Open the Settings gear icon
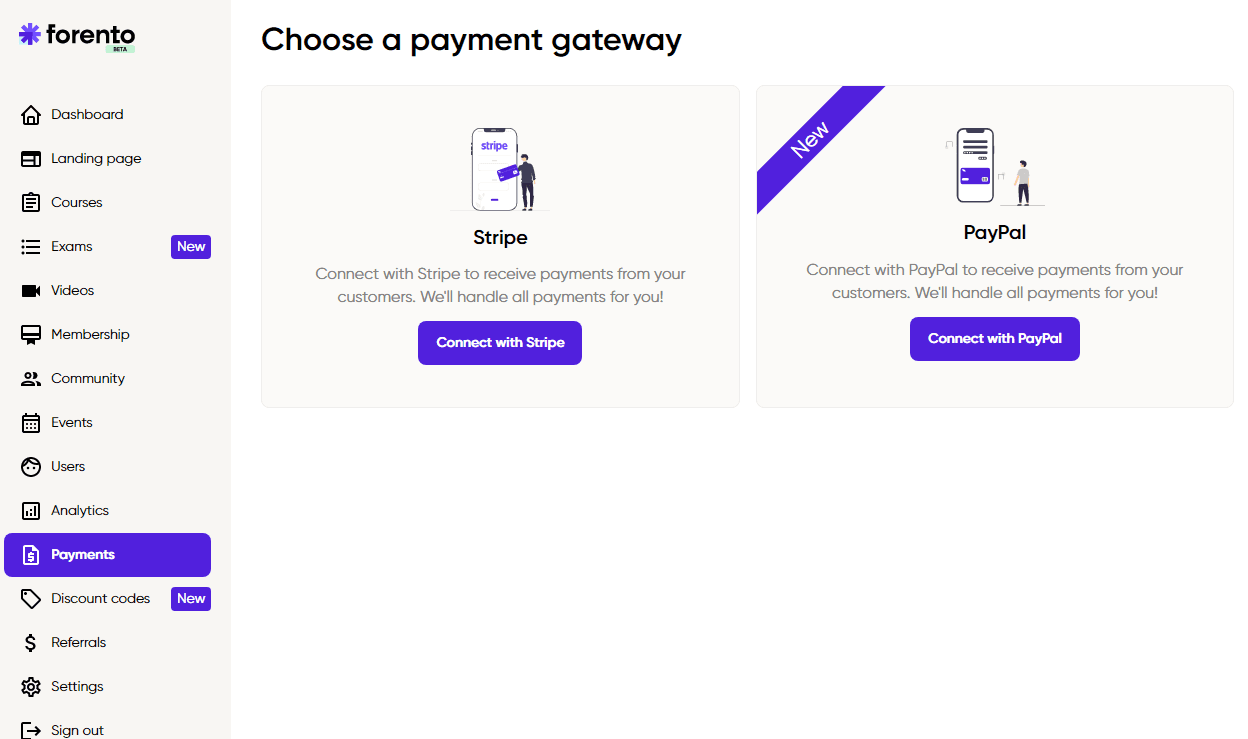 pyautogui.click(x=31, y=687)
